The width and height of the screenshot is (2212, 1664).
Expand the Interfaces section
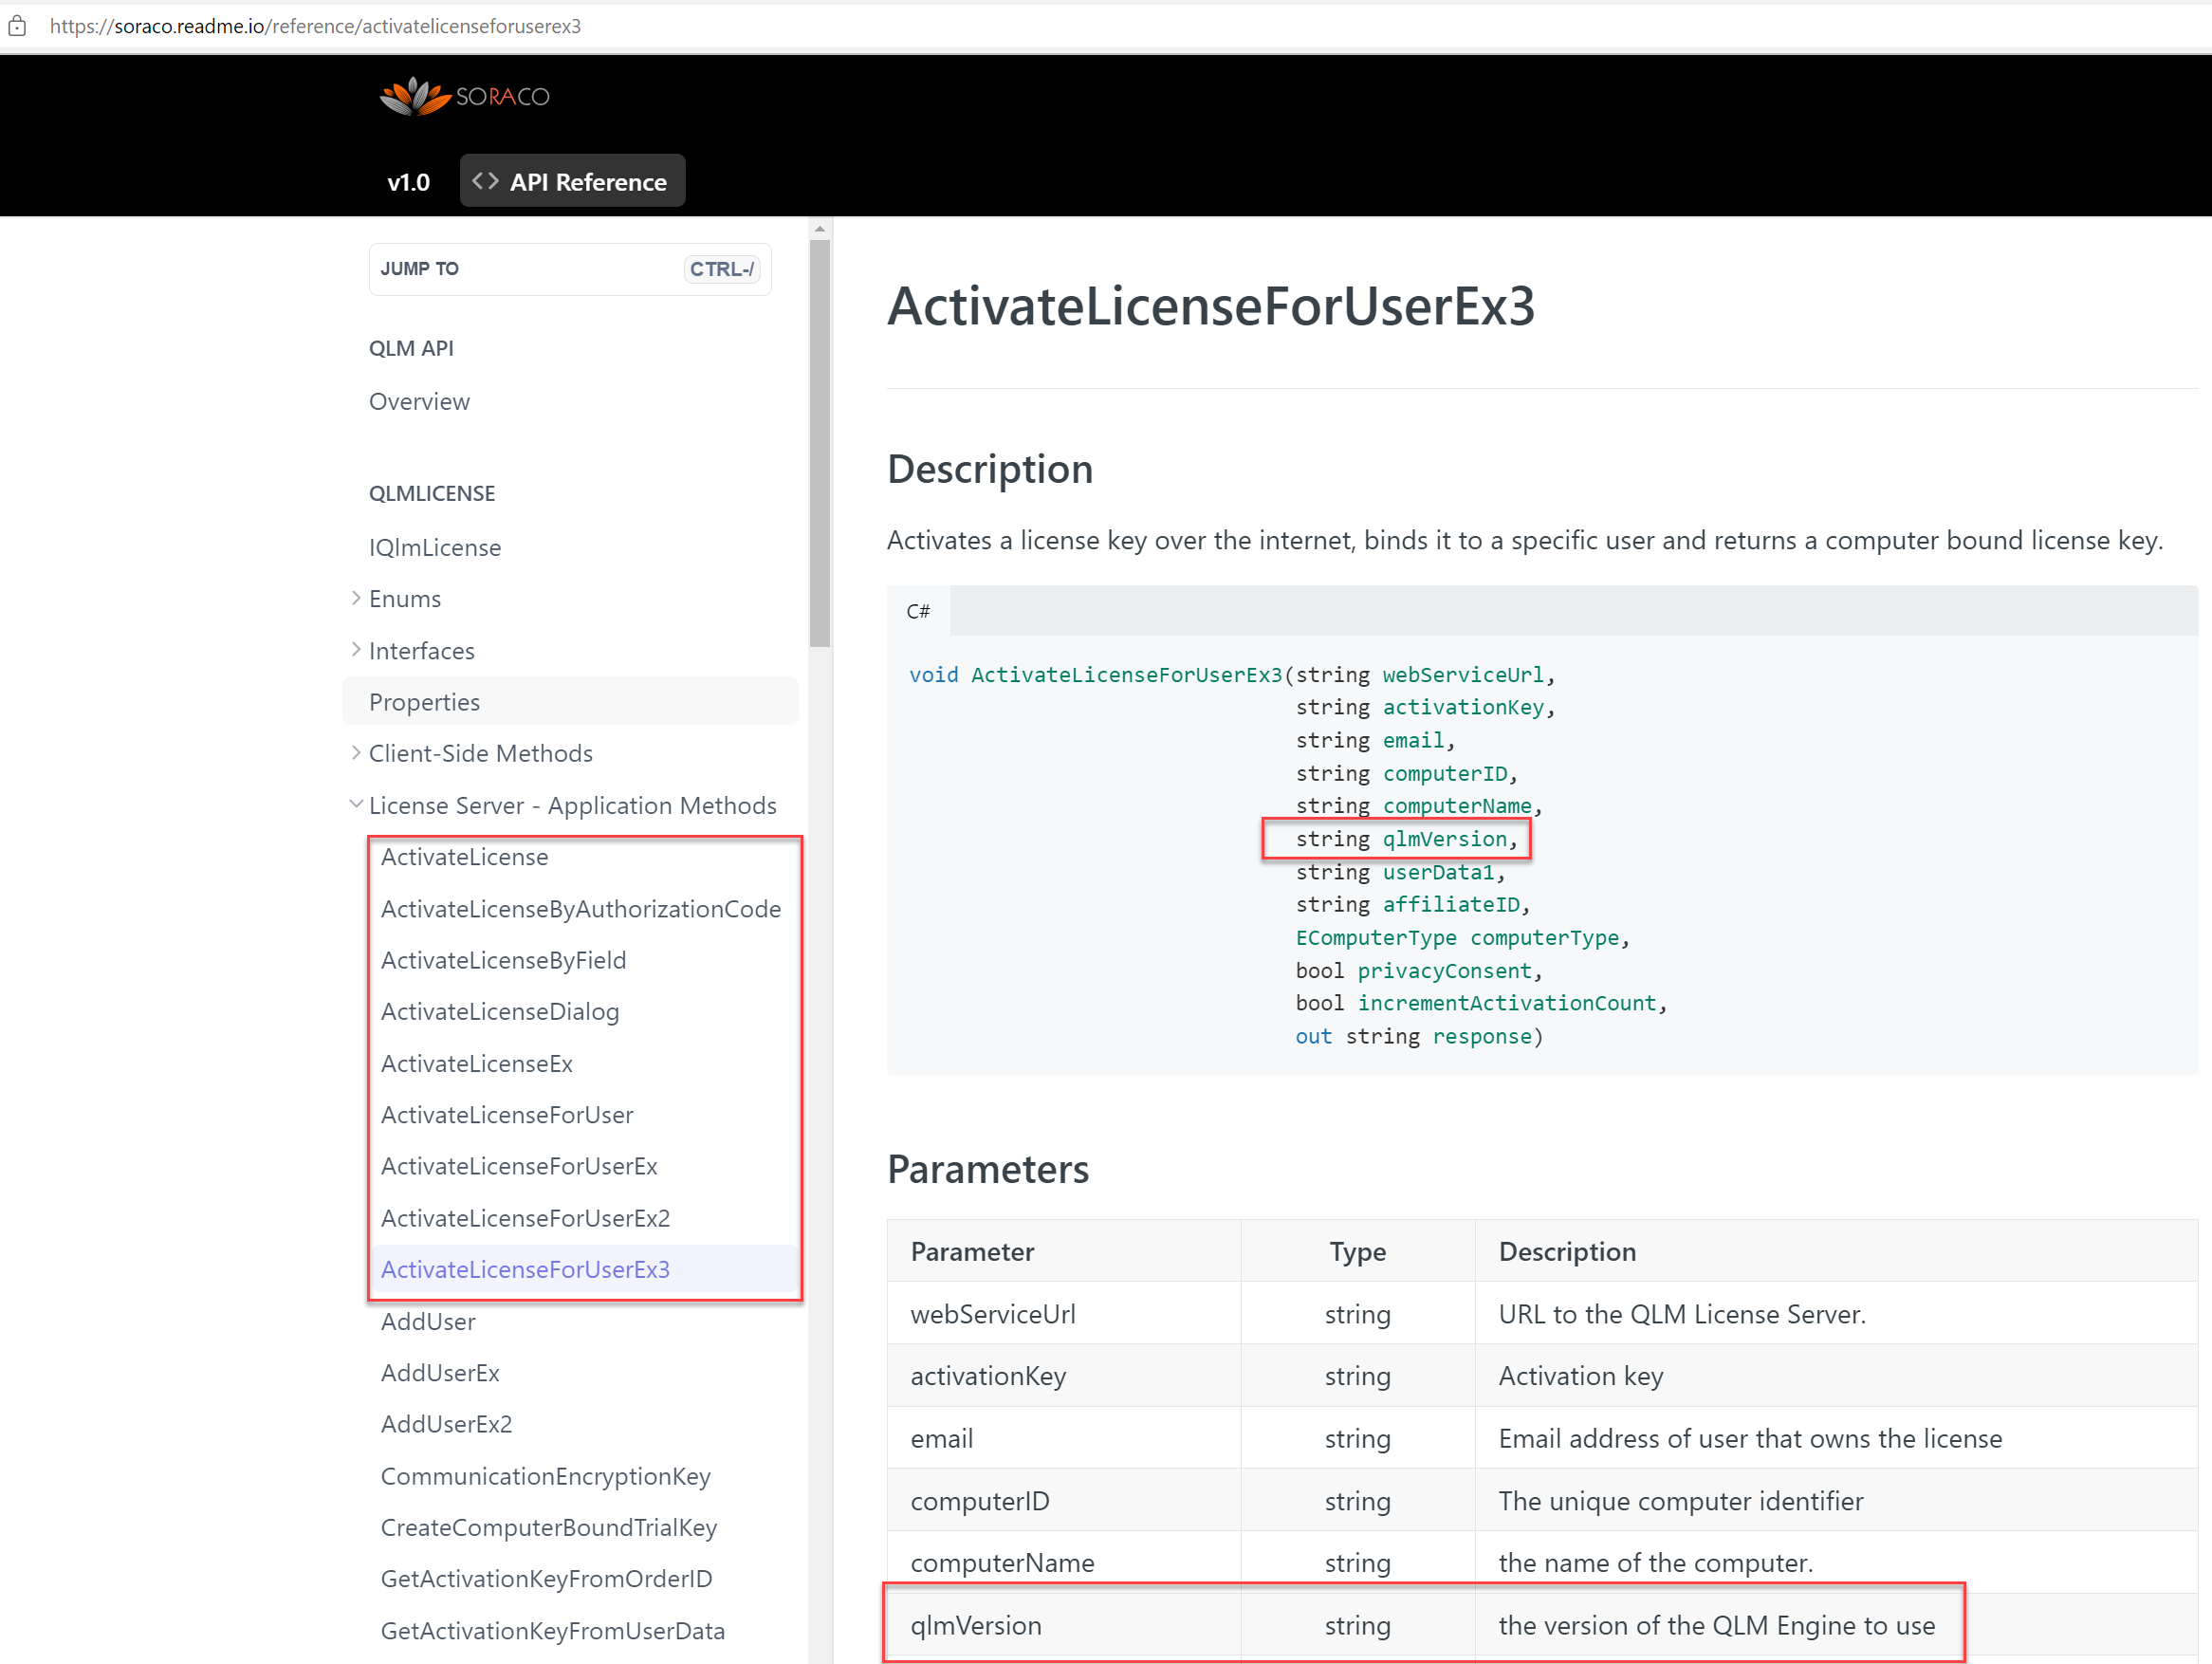pyautogui.click(x=356, y=650)
